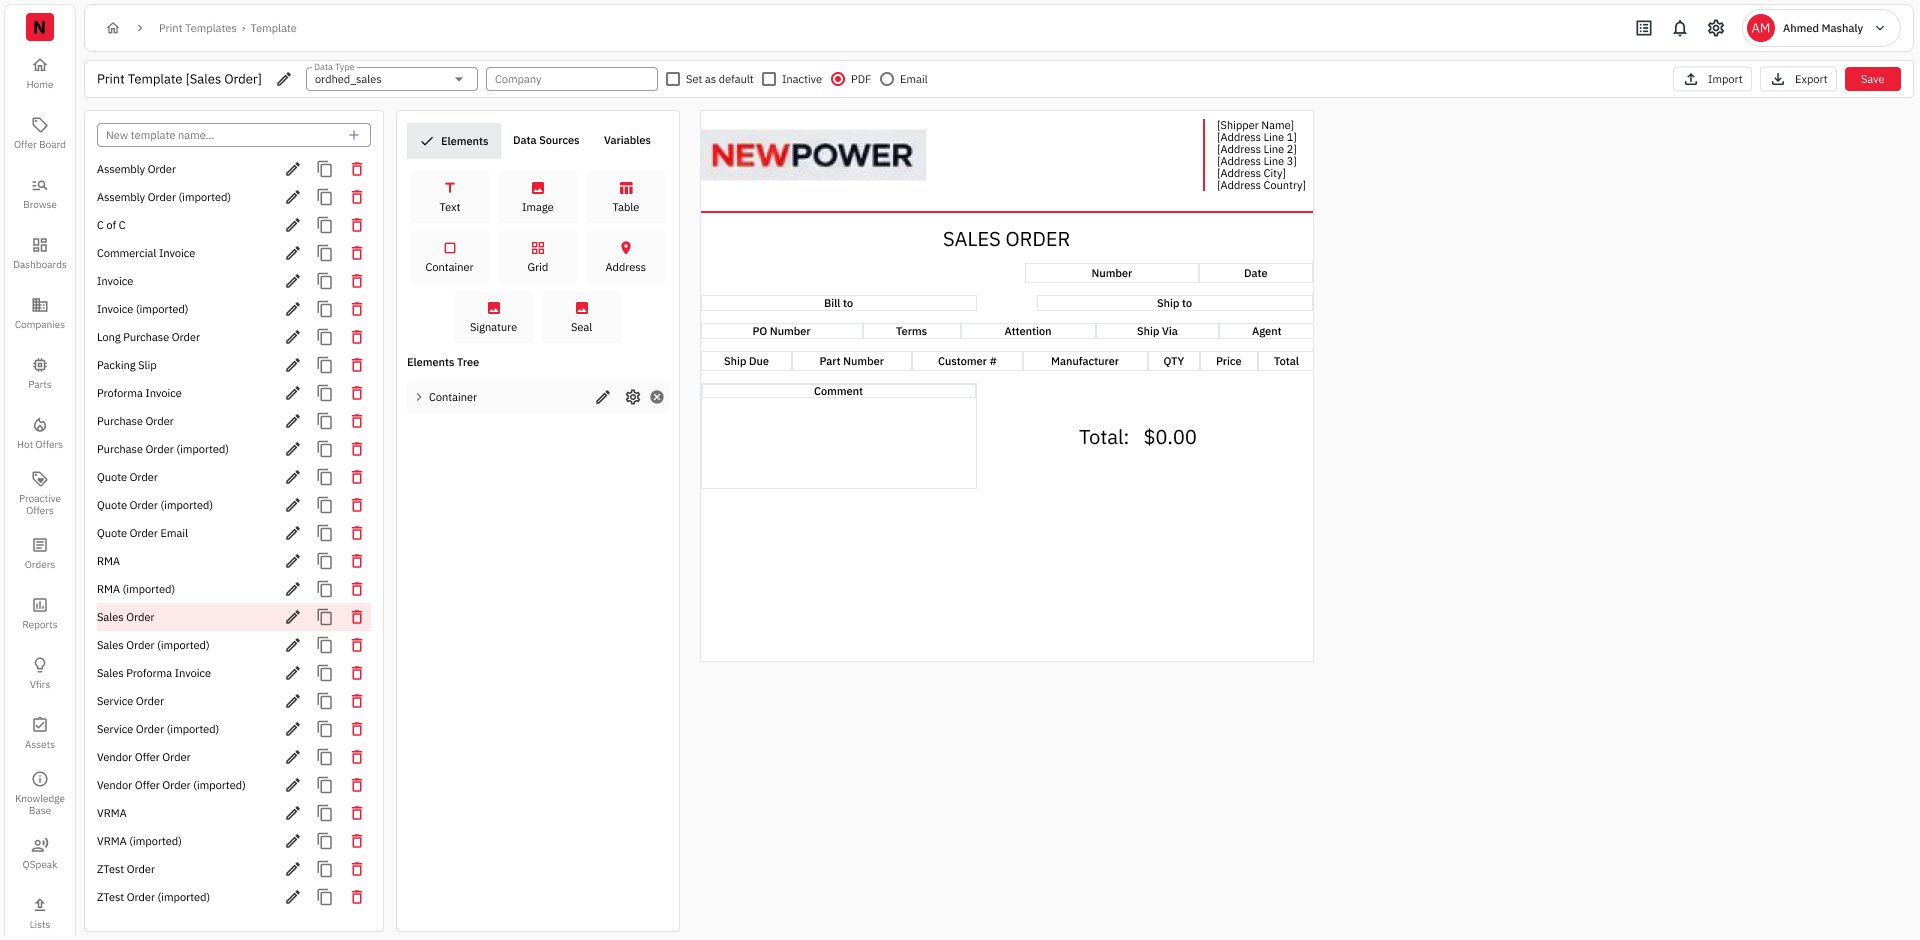Insert a Table element
The image size is (1920, 940).
click(626, 197)
